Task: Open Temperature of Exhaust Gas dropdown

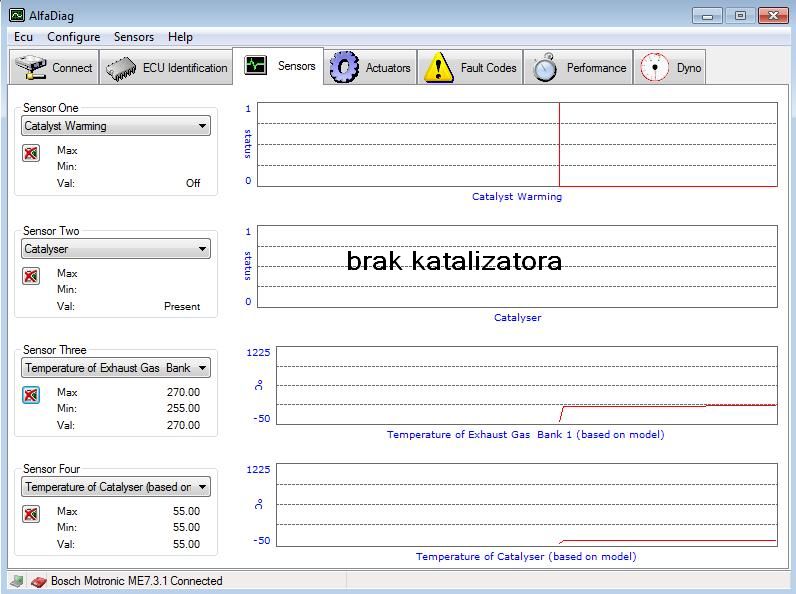Action: (202, 368)
